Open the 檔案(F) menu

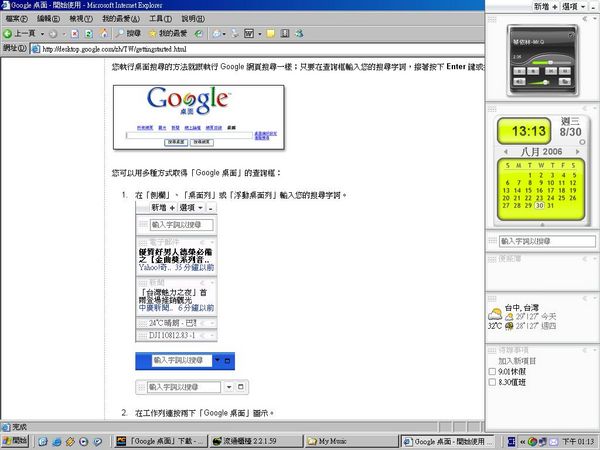(16, 19)
